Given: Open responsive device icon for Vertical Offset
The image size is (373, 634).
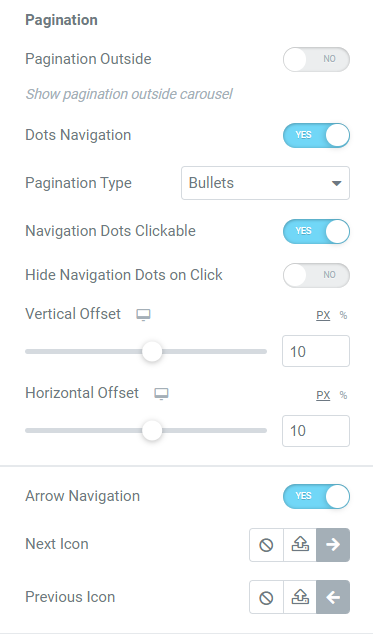Looking at the screenshot, I should [143, 315].
